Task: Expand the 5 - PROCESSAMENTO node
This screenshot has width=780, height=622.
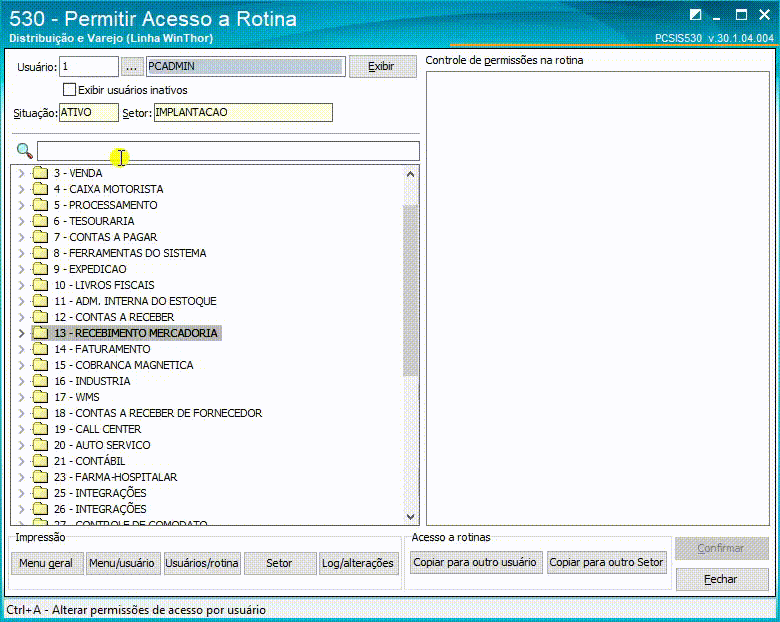Action: (21, 205)
